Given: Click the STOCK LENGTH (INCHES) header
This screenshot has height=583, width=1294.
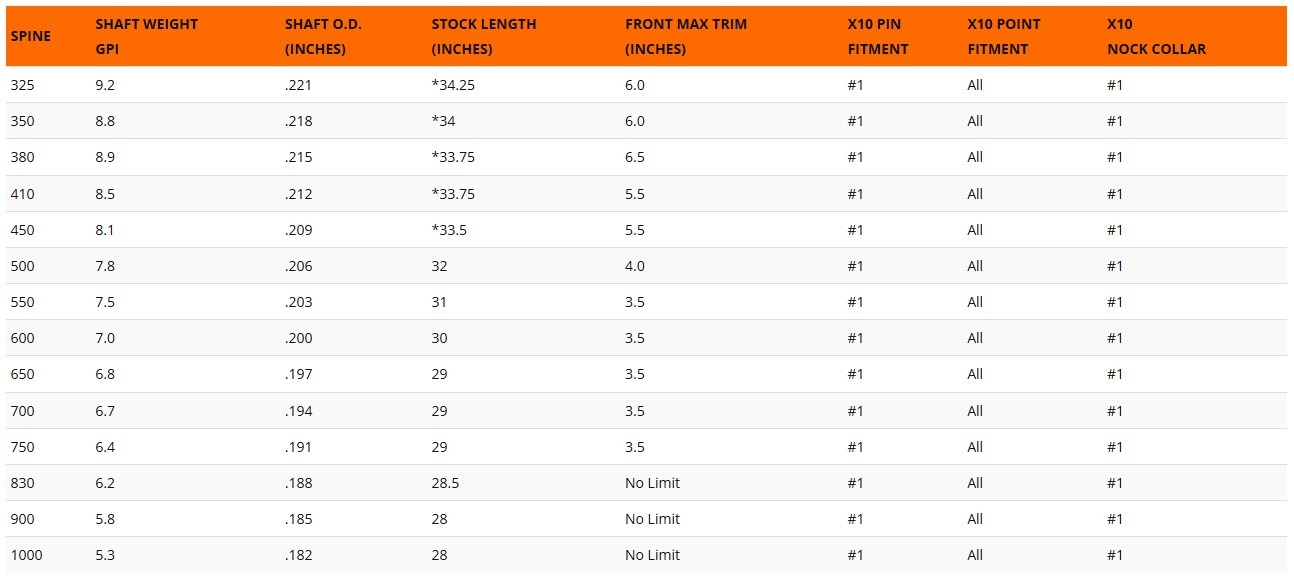Looking at the screenshot, I should 484,36.
